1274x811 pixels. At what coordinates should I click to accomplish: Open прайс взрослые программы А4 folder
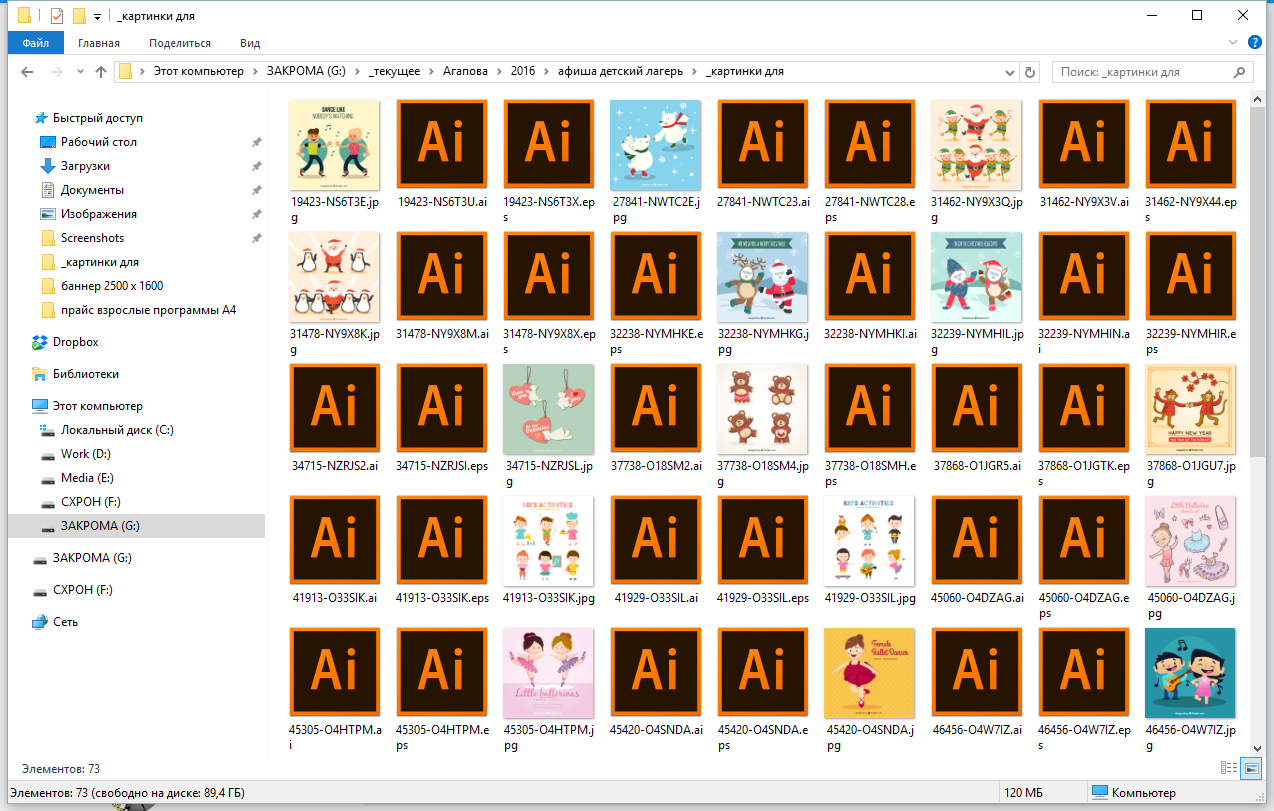[x=148, y=310]
